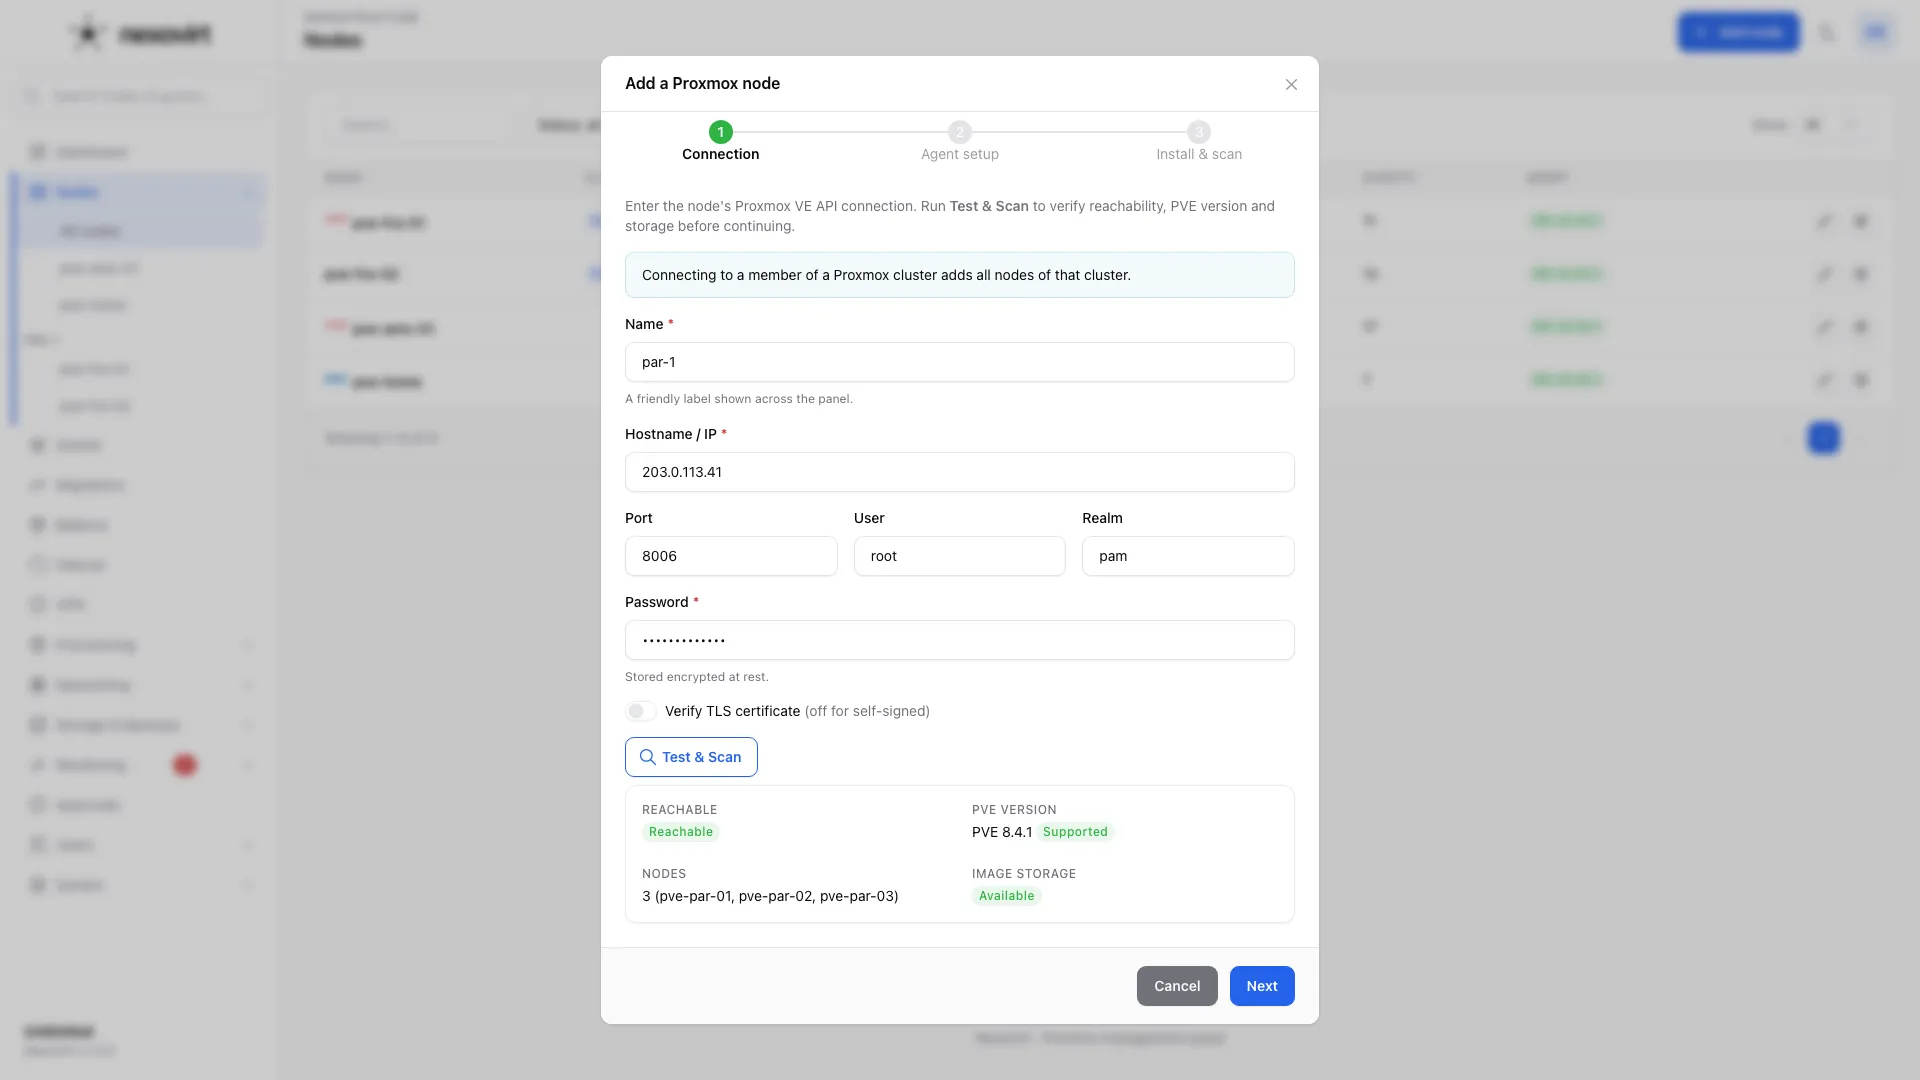1920x1080 pixels.
Task: Change the Port field 8006
Action: tap(731, 556)
